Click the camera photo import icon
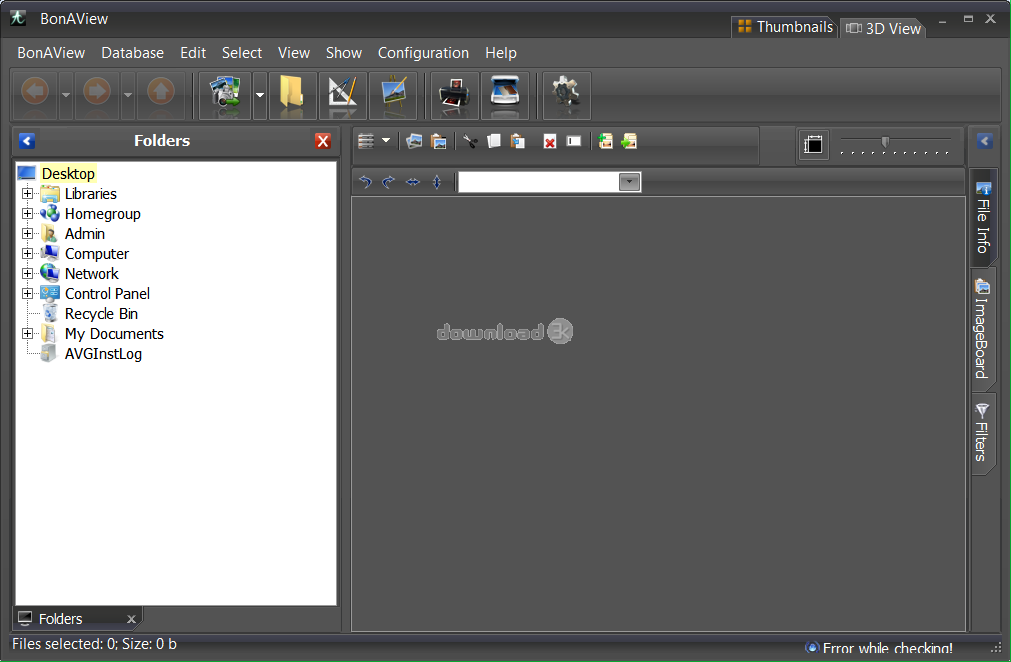Image resolution: width=1011 pixels, height=662 pixels. pyautogui.click(x=224, y=95)
